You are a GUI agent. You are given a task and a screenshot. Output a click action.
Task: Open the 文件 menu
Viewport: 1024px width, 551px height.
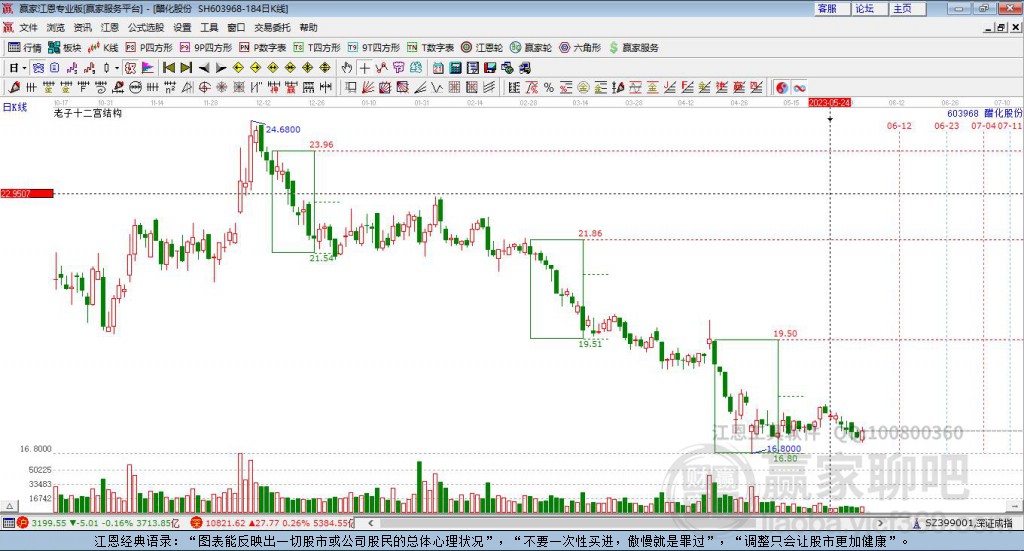tap(28, 27)
